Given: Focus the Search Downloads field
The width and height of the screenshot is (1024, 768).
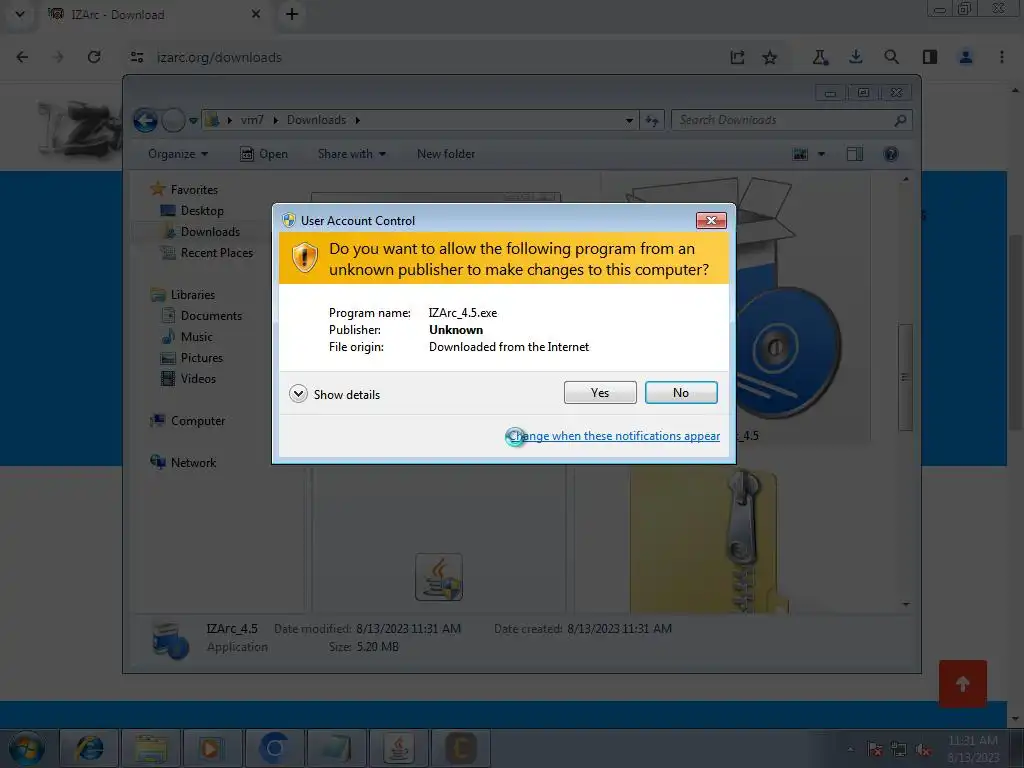Looking at the screenshot, I should pyautogui.click(x=791, y=120).
